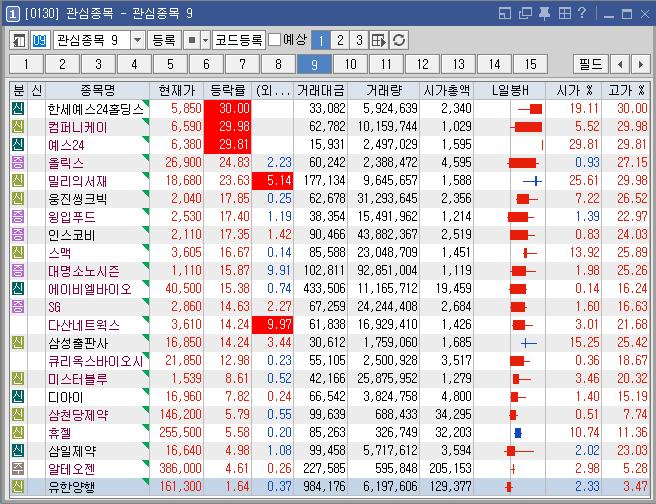Click the red 30.00 change cell

pos(228,109)
